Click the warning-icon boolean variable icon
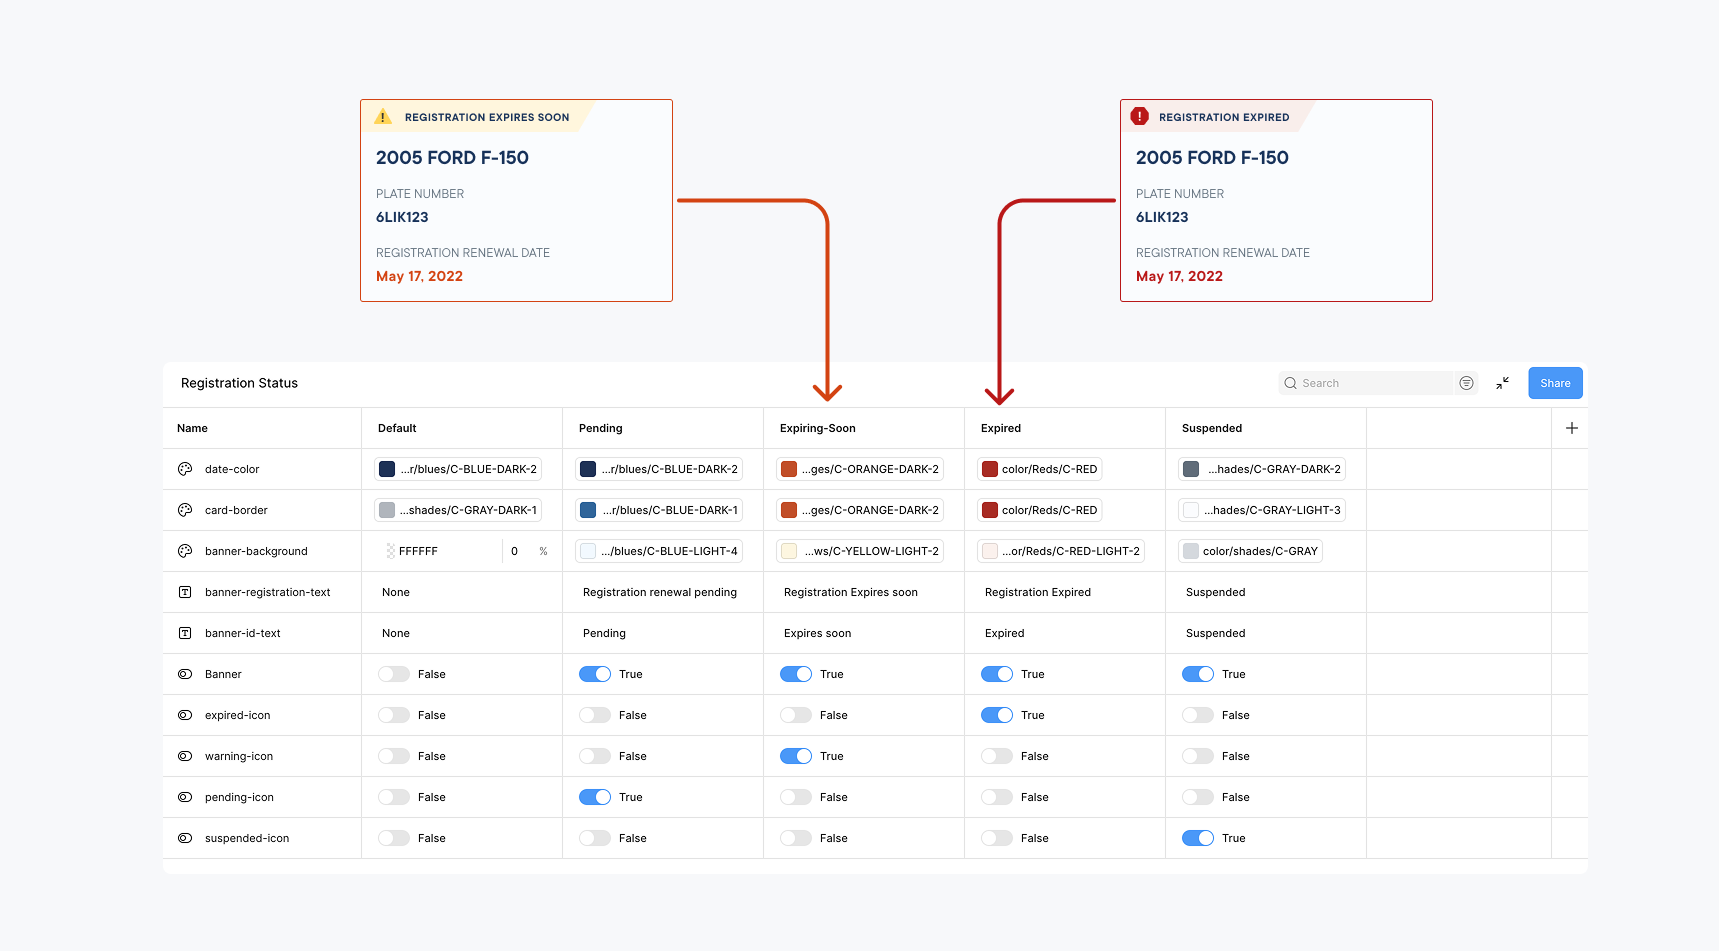1719x951 pixels. pyautogui.click(x=185, y=756)
